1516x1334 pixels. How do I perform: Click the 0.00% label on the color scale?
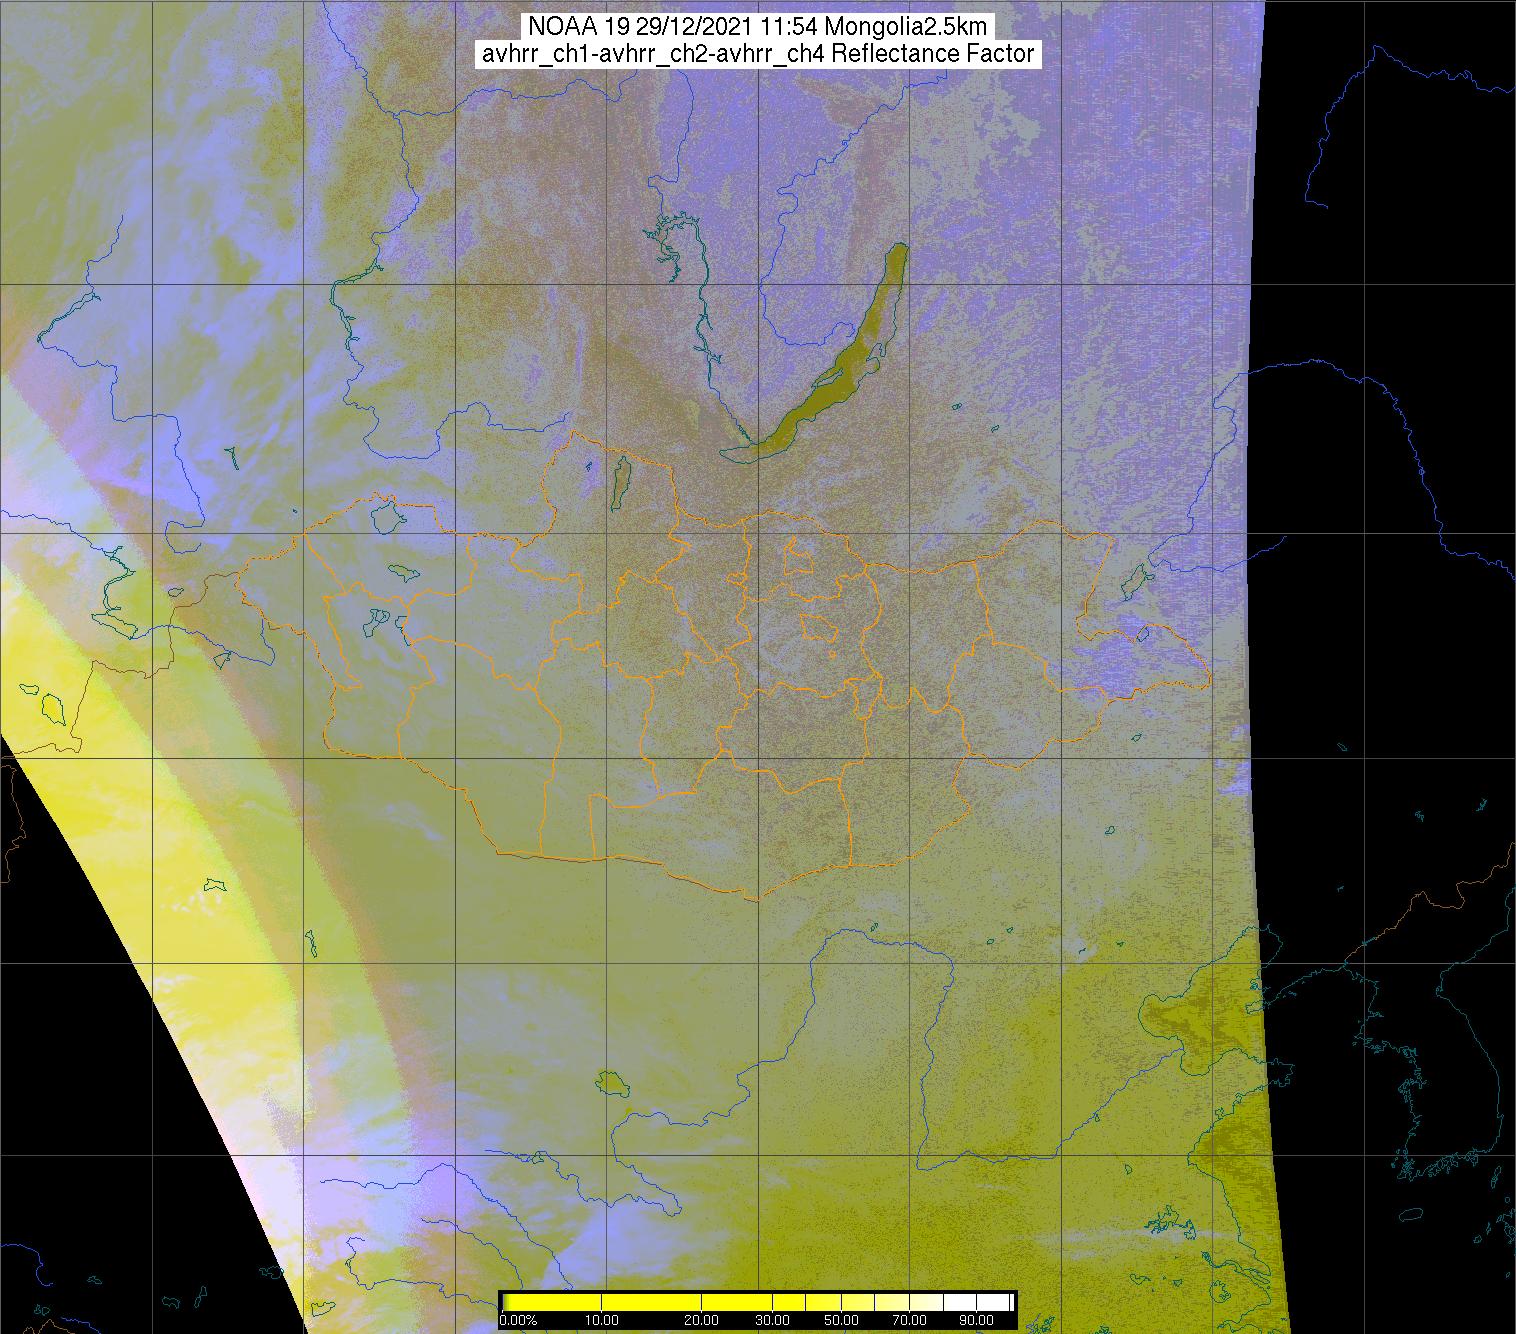tap(519, 1321)
